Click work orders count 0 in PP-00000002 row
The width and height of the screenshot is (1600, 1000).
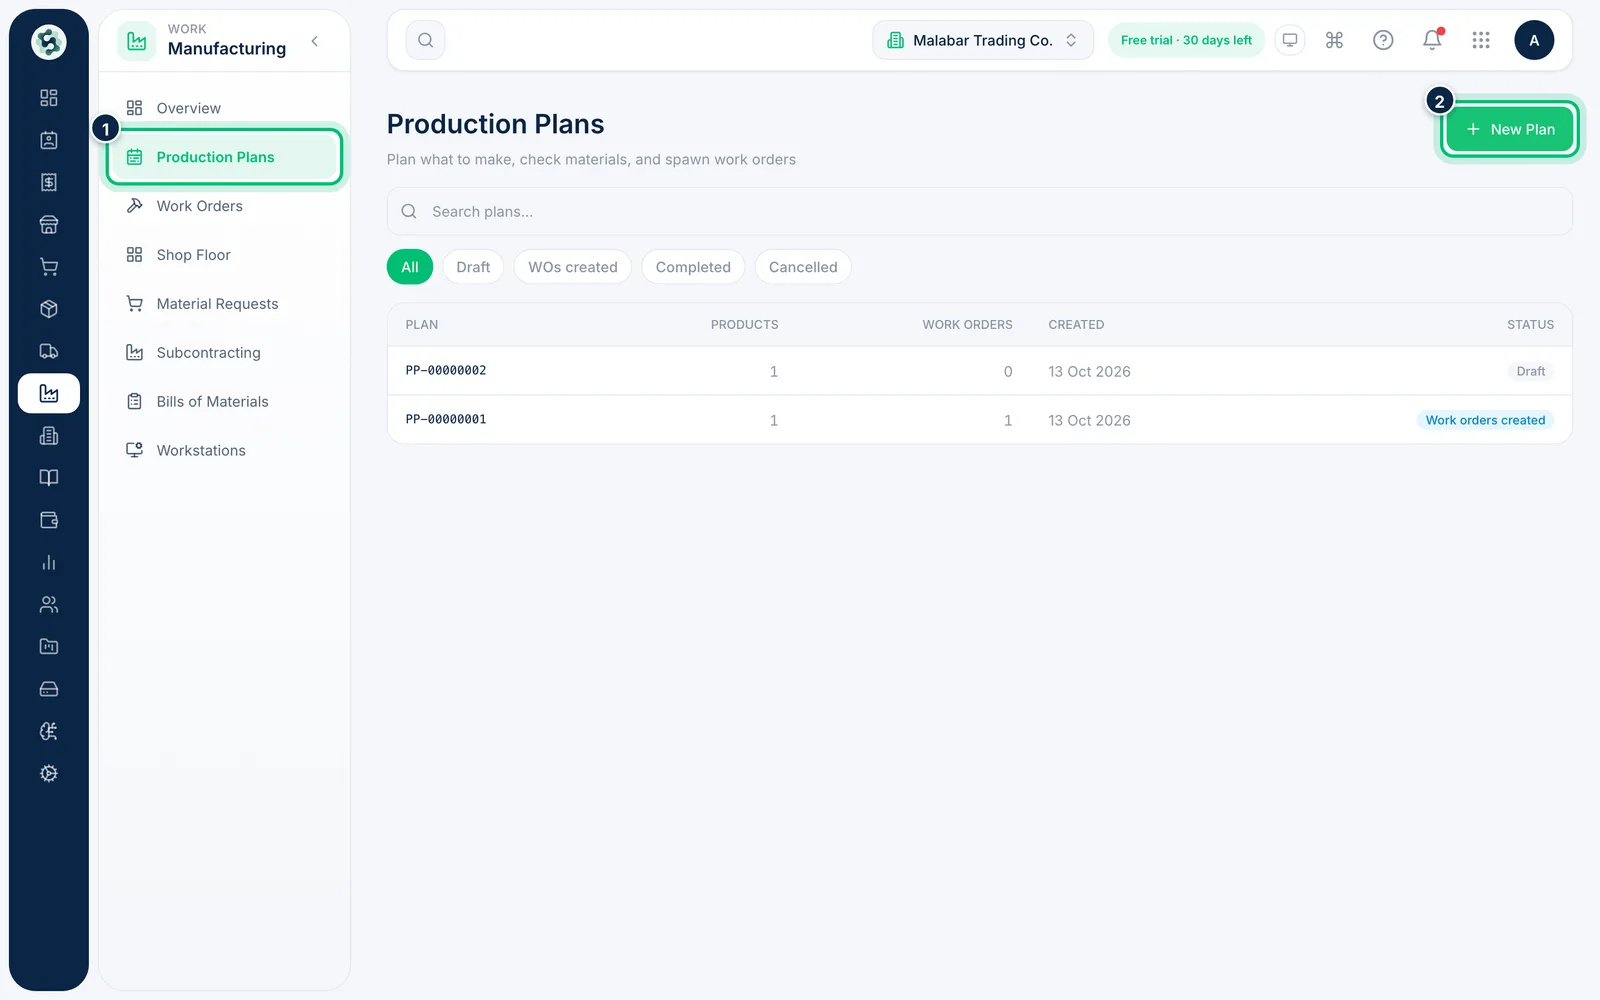(x=1008, y=371)
